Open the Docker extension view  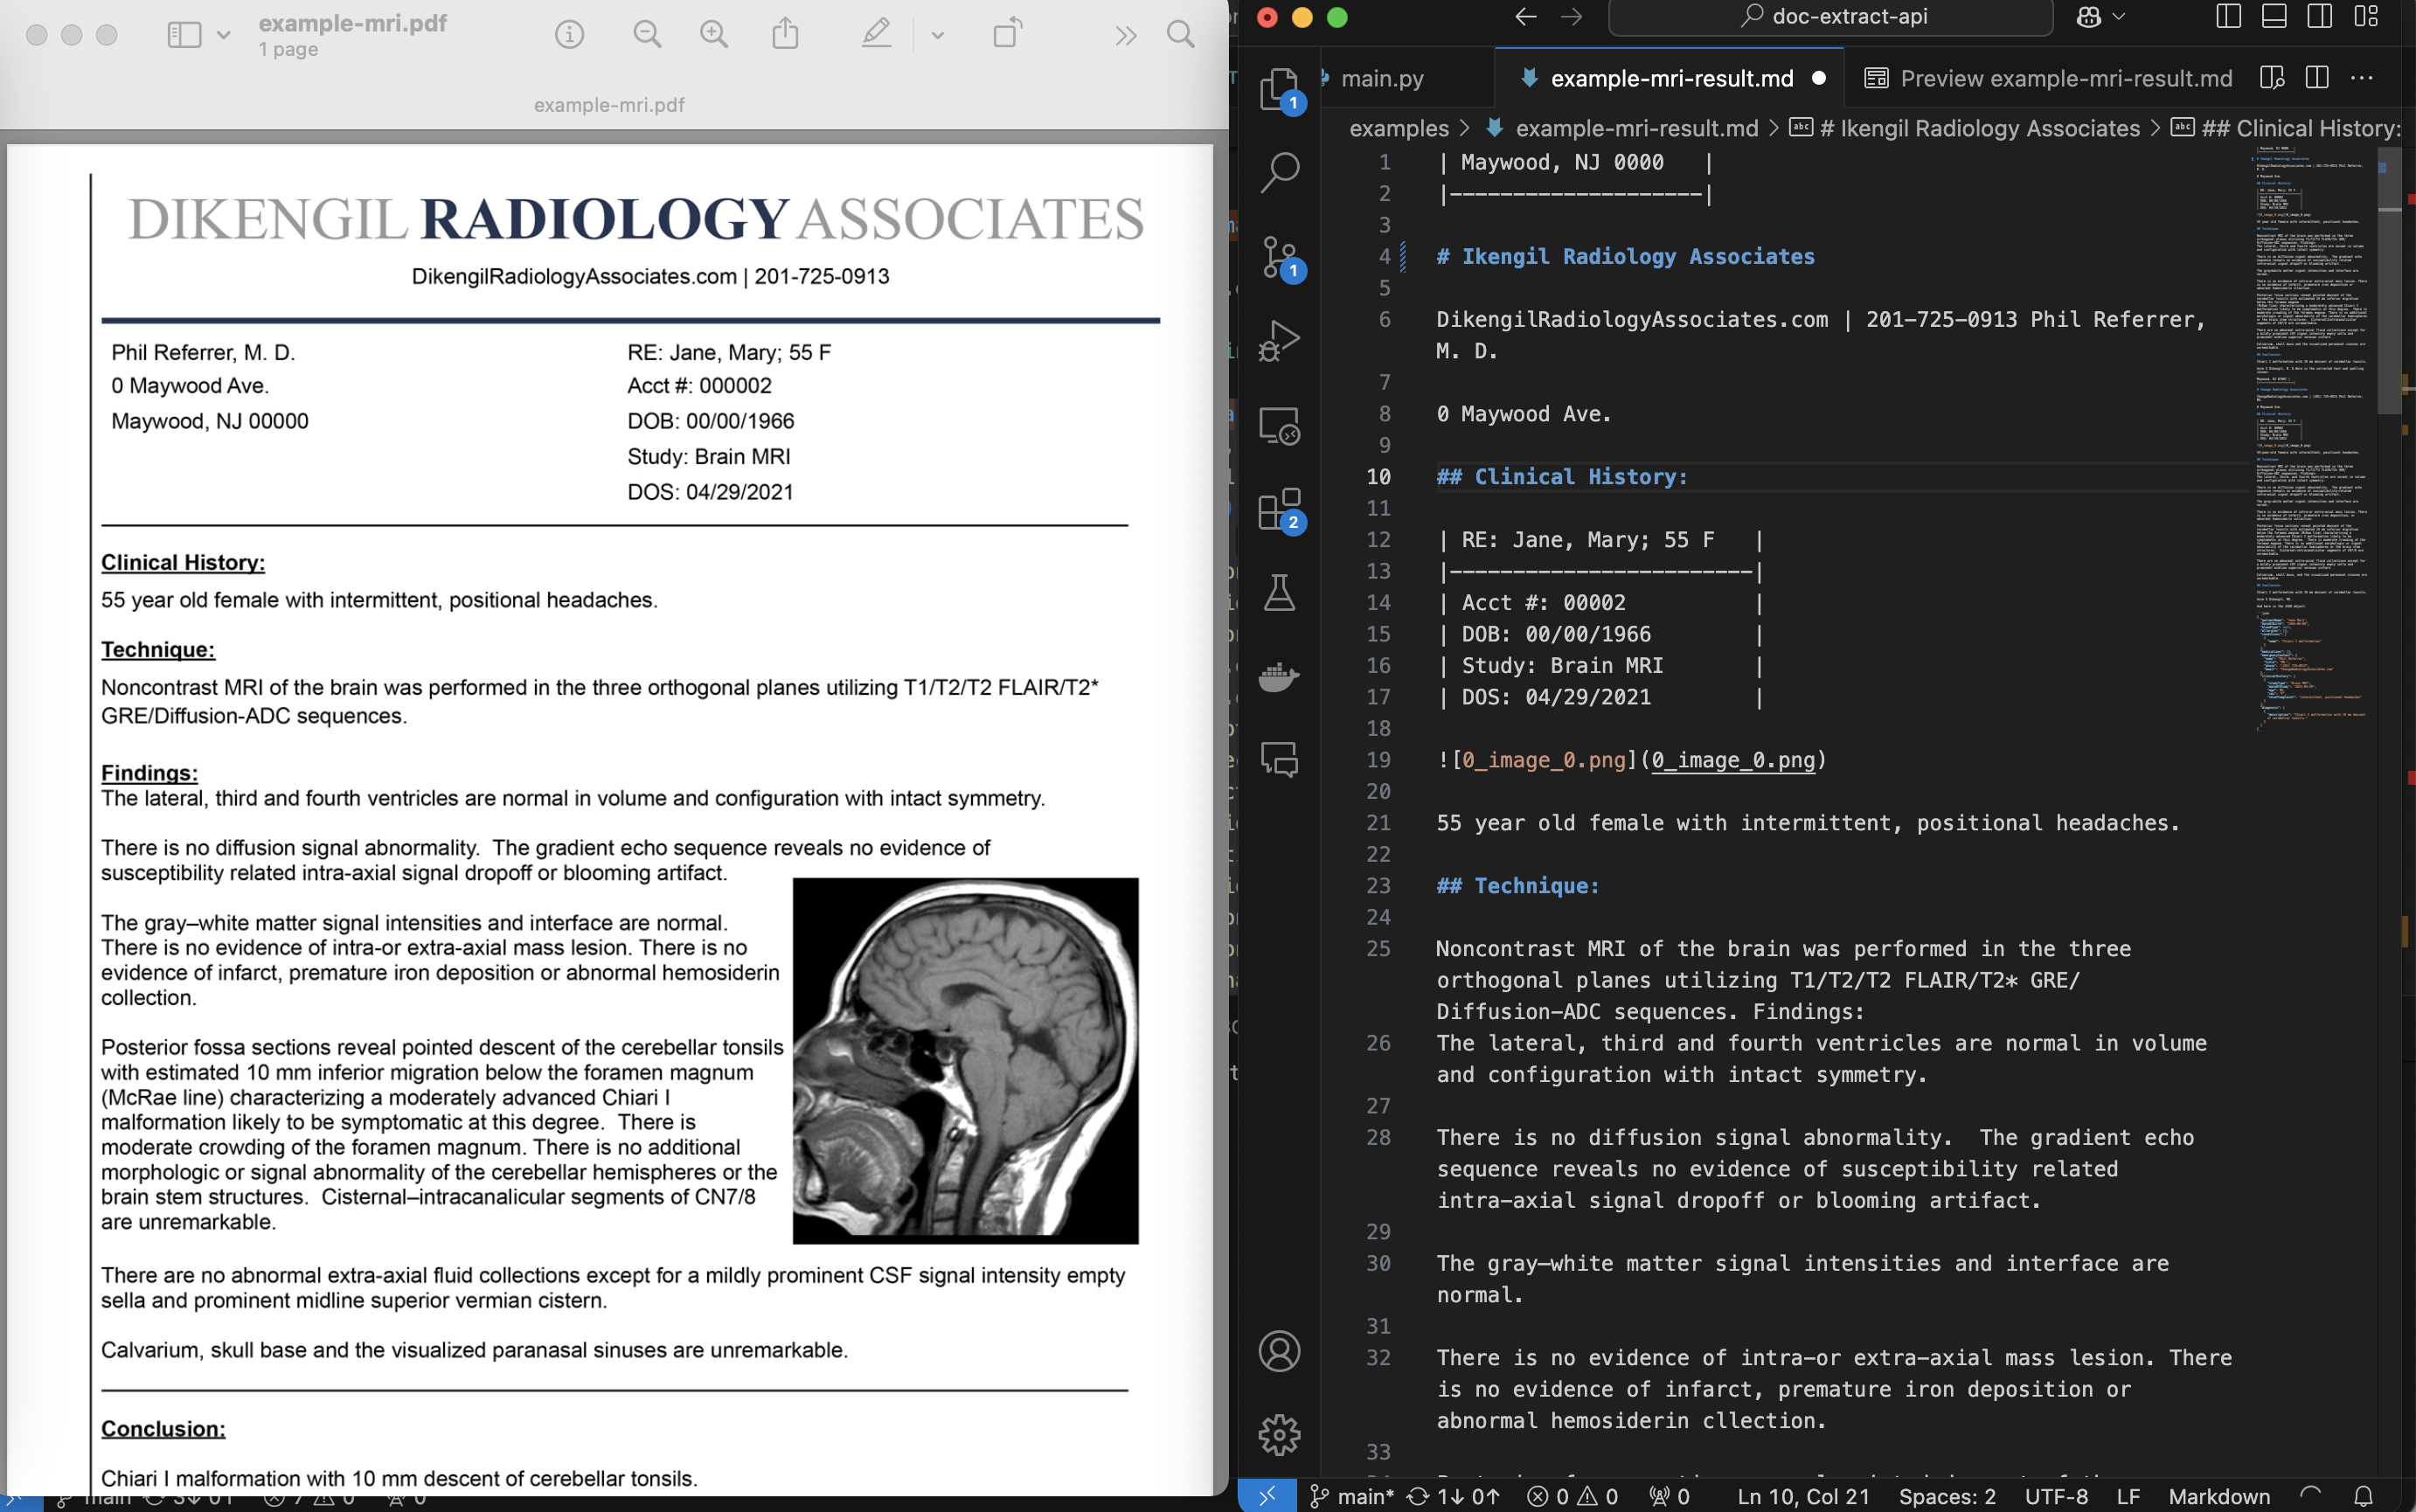1281,677
